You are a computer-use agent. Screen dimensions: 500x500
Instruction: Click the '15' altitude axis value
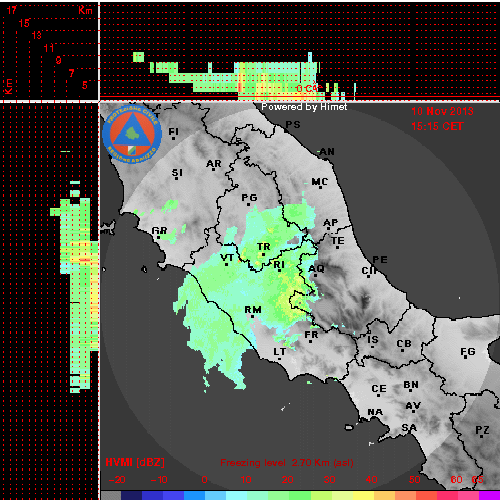point(24,23)
